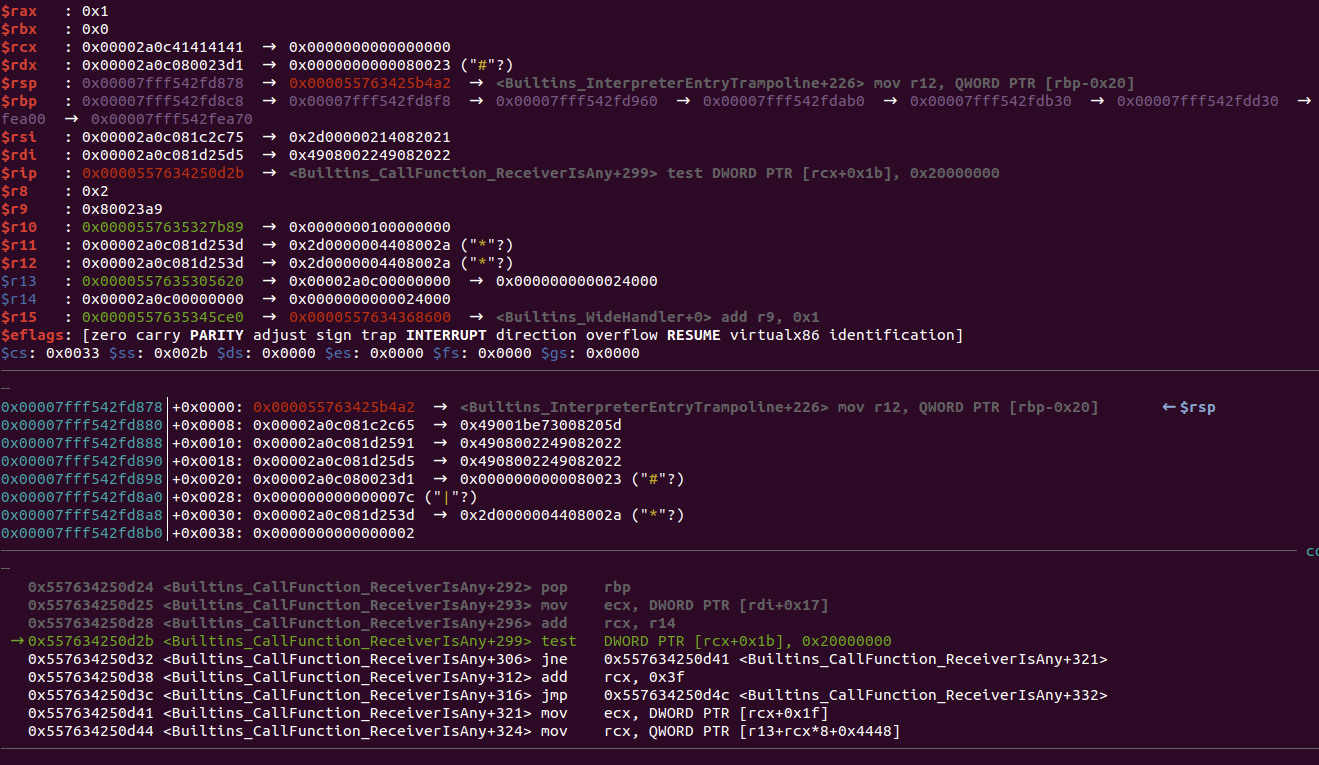Click the ←$rsp stack pointer marker
Screen dimensions: 1319x765
pyautogui.click(x=1188, y=407)
